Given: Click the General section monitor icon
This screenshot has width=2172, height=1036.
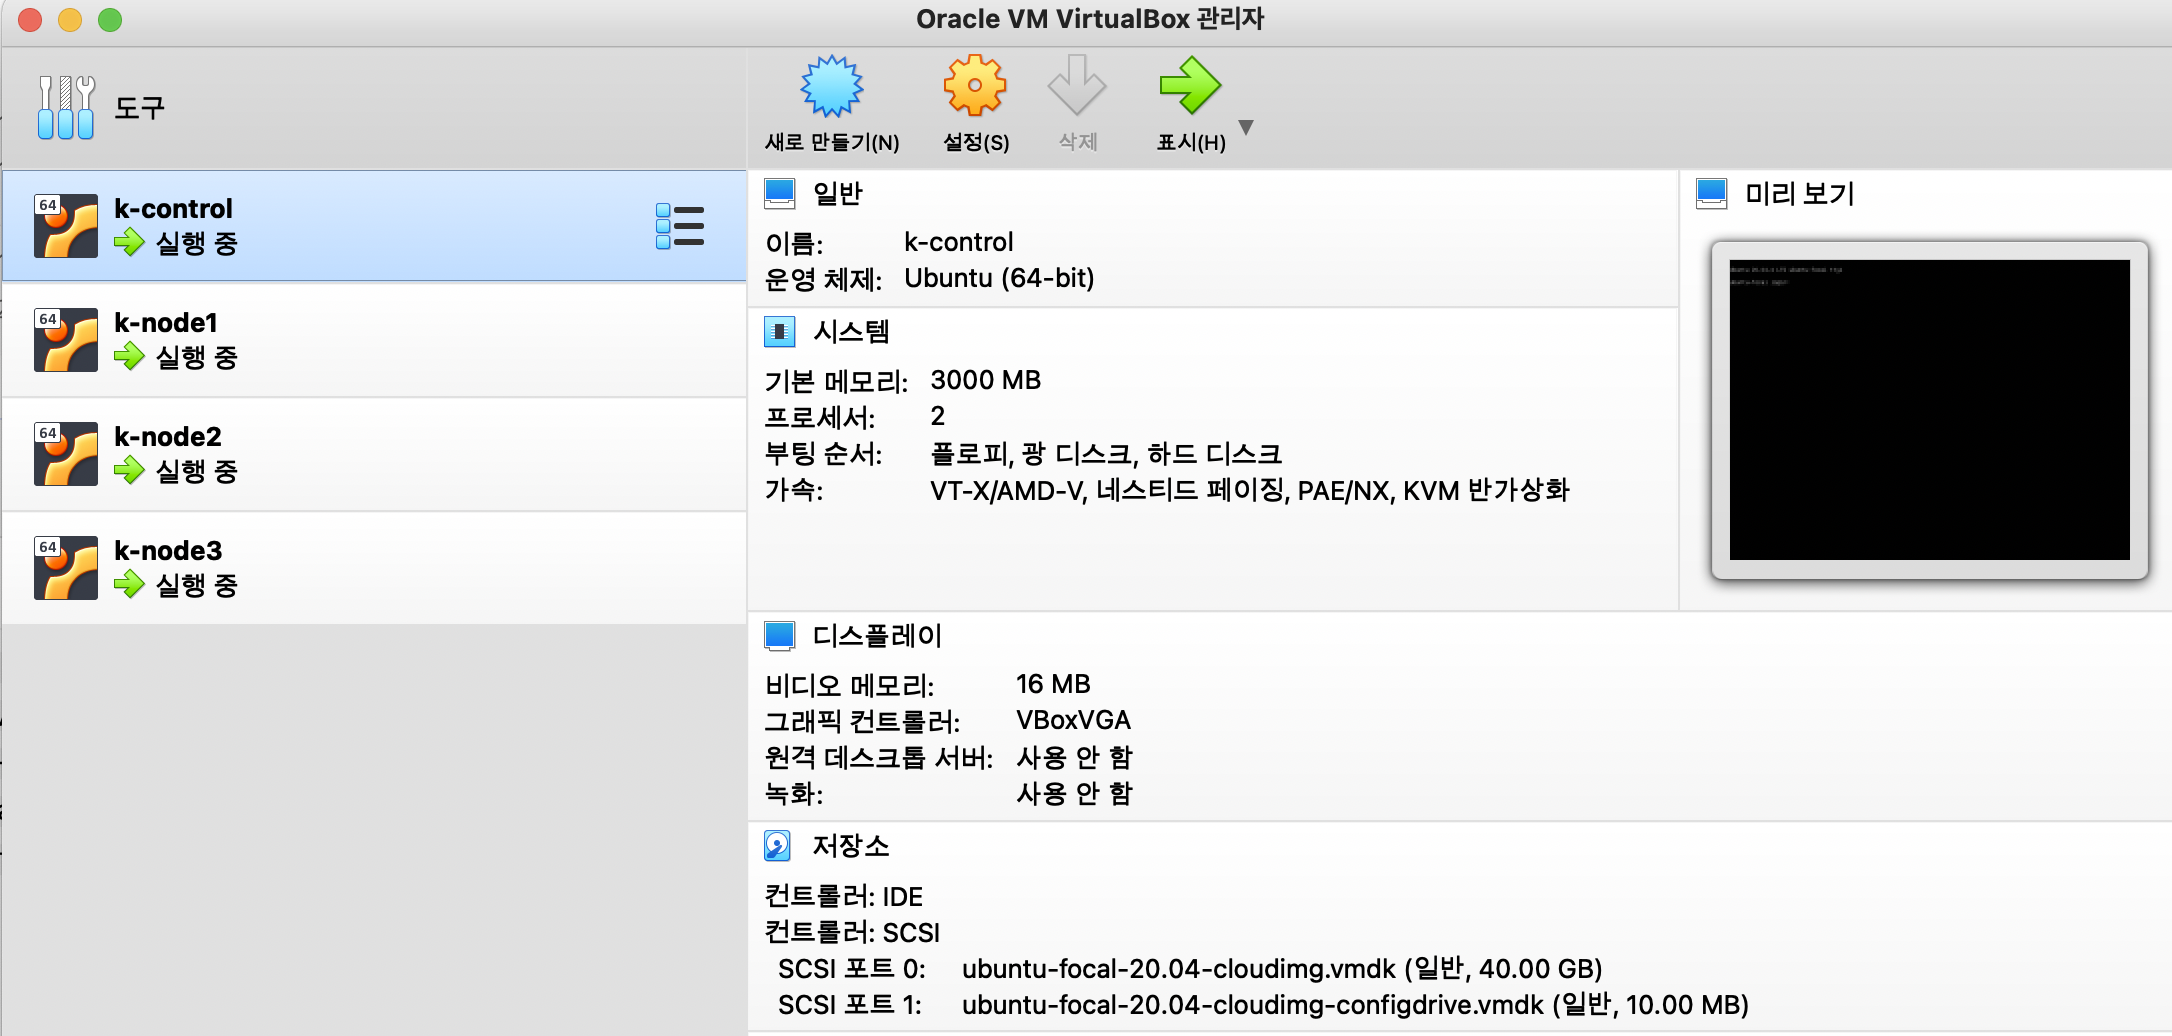Looking at the screenshot, I should pos(779,193).
